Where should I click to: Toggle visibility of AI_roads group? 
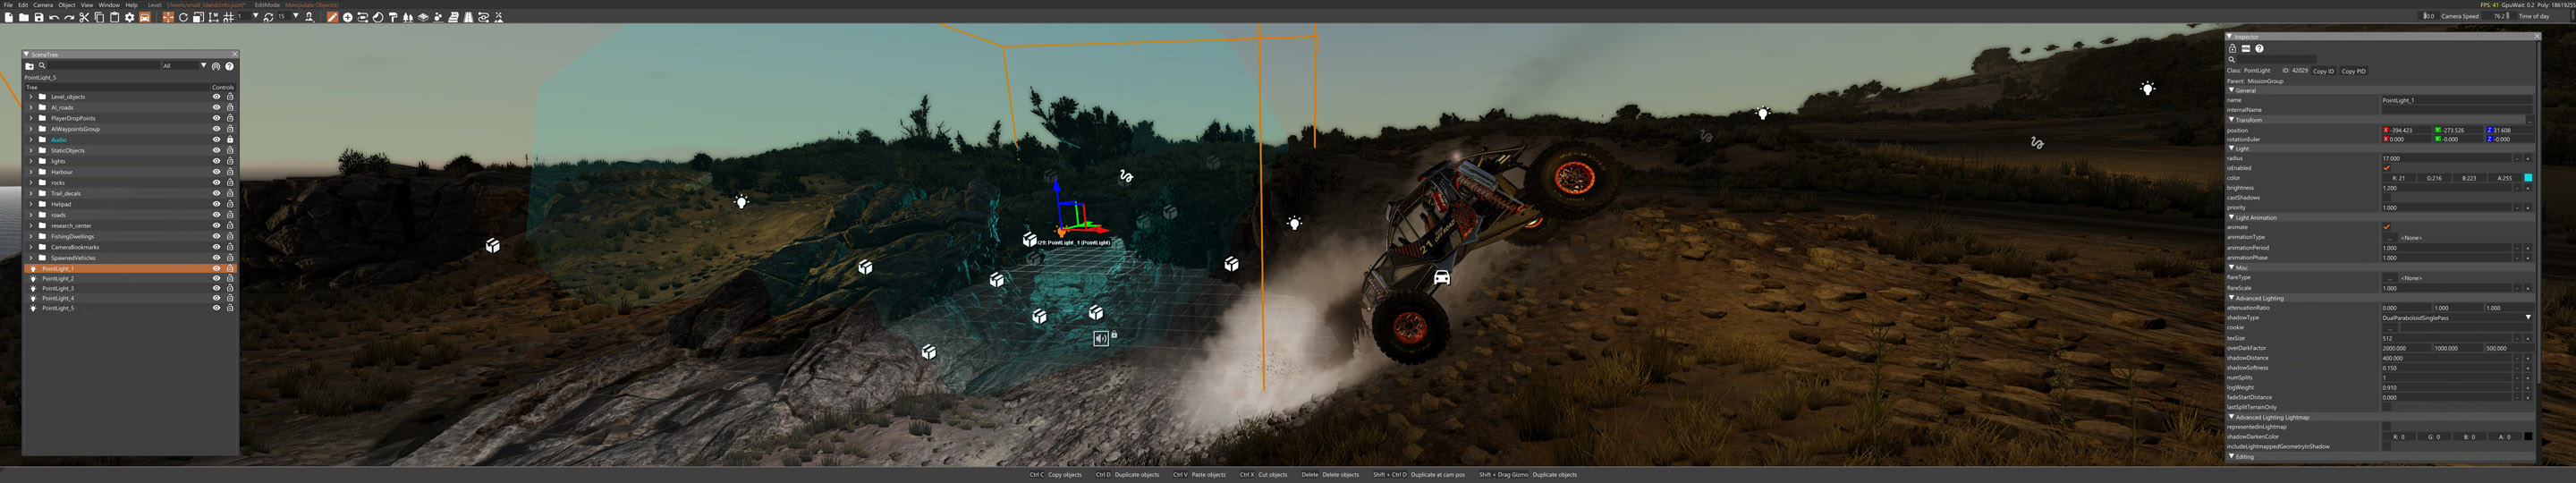(x=217, y=108)
